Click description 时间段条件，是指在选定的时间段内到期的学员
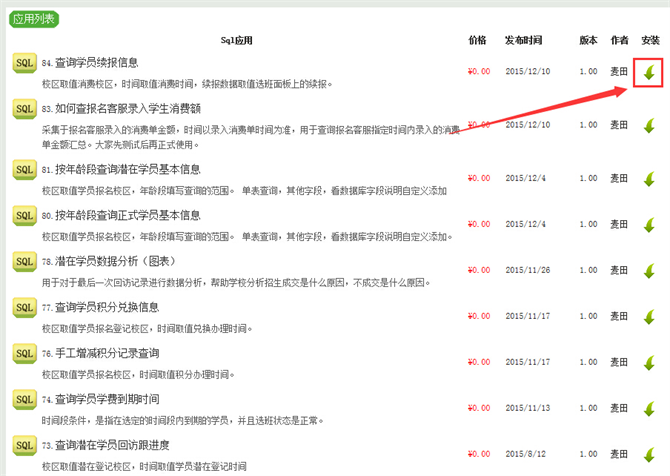Screen dimensions: 670x476 click(x=182, y=421)
